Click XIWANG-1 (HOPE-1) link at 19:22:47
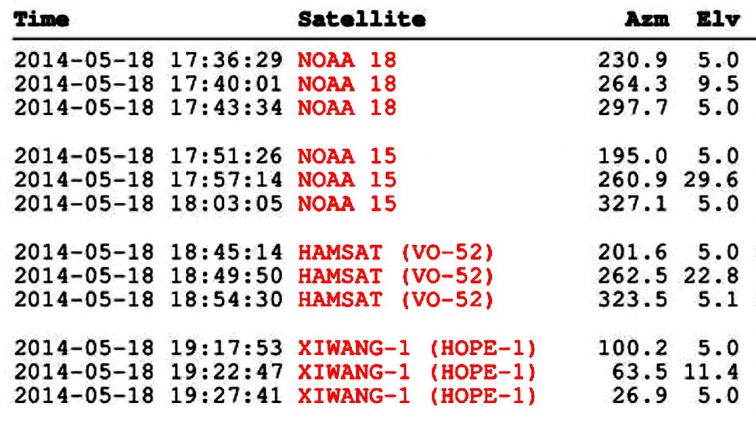 pos(417,372)
